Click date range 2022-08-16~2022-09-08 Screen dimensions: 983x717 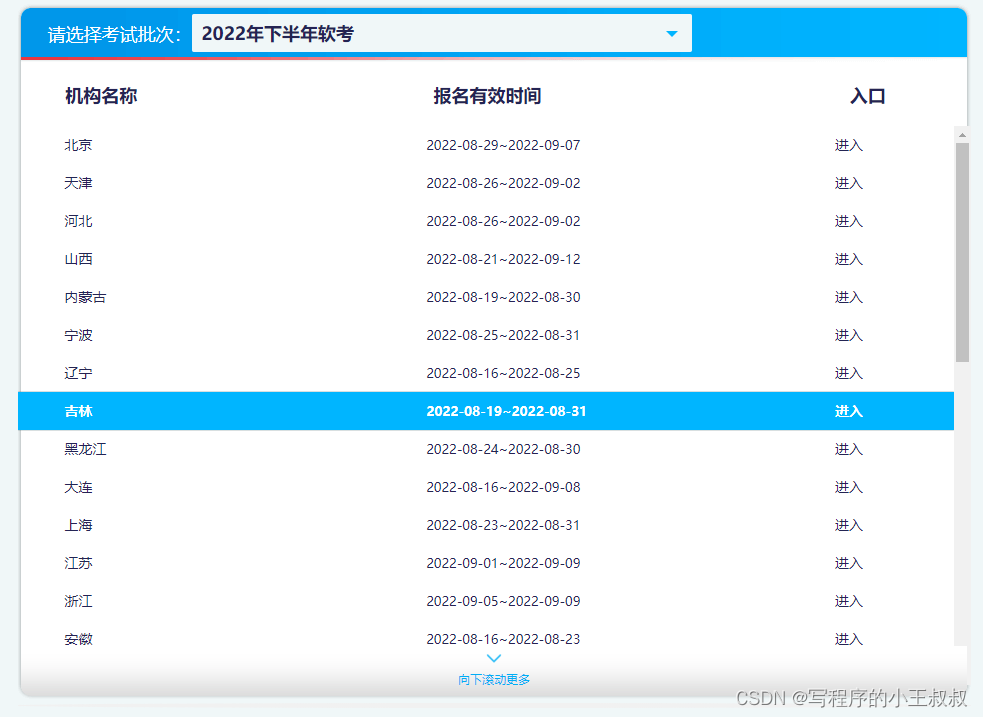[503, 488]
